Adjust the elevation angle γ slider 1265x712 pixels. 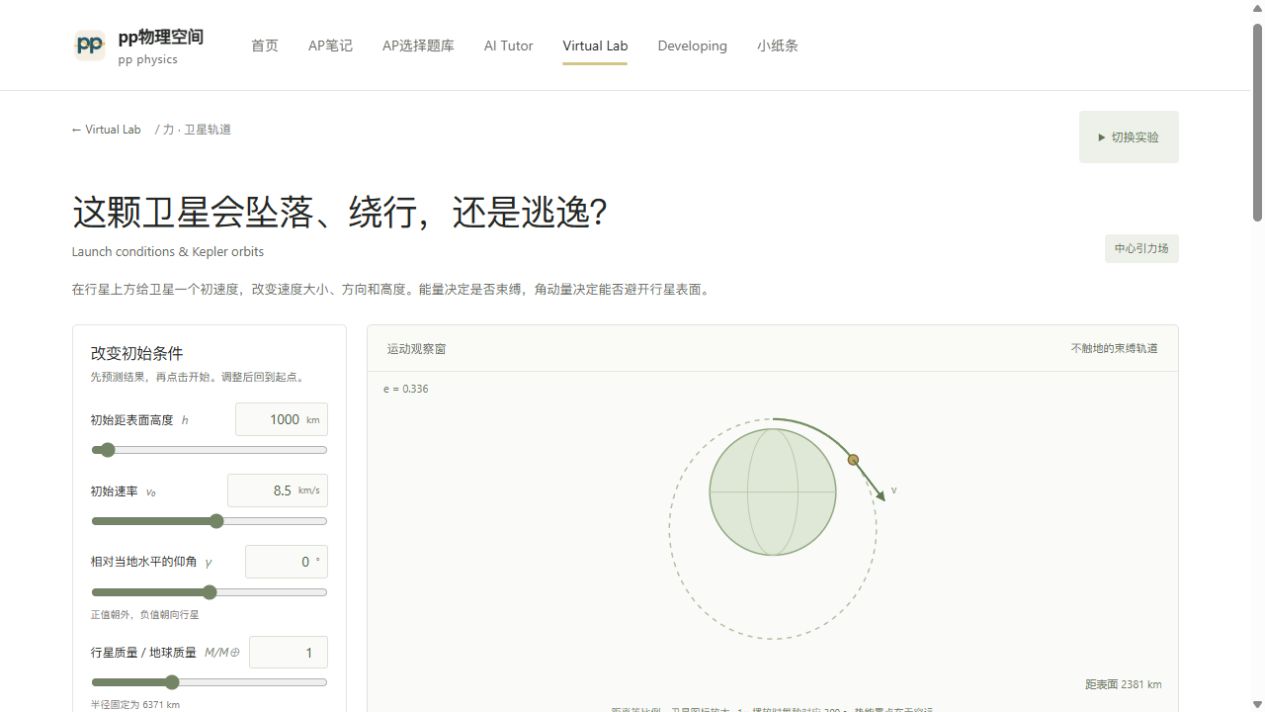pyautogui.click(x=209, y=592)
